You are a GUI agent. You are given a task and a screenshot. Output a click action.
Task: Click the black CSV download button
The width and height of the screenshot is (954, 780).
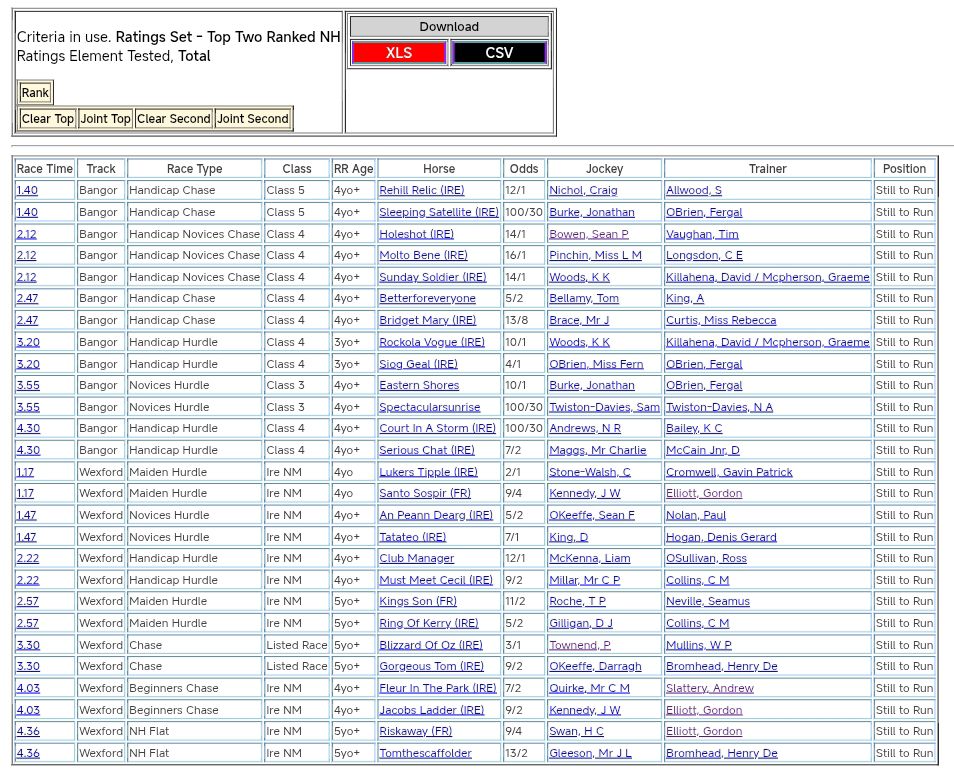499,53
